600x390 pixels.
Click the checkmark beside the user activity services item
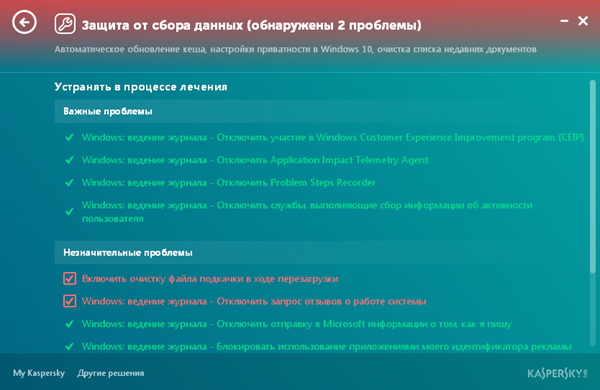pyautogui.click(x=69, y=212)
